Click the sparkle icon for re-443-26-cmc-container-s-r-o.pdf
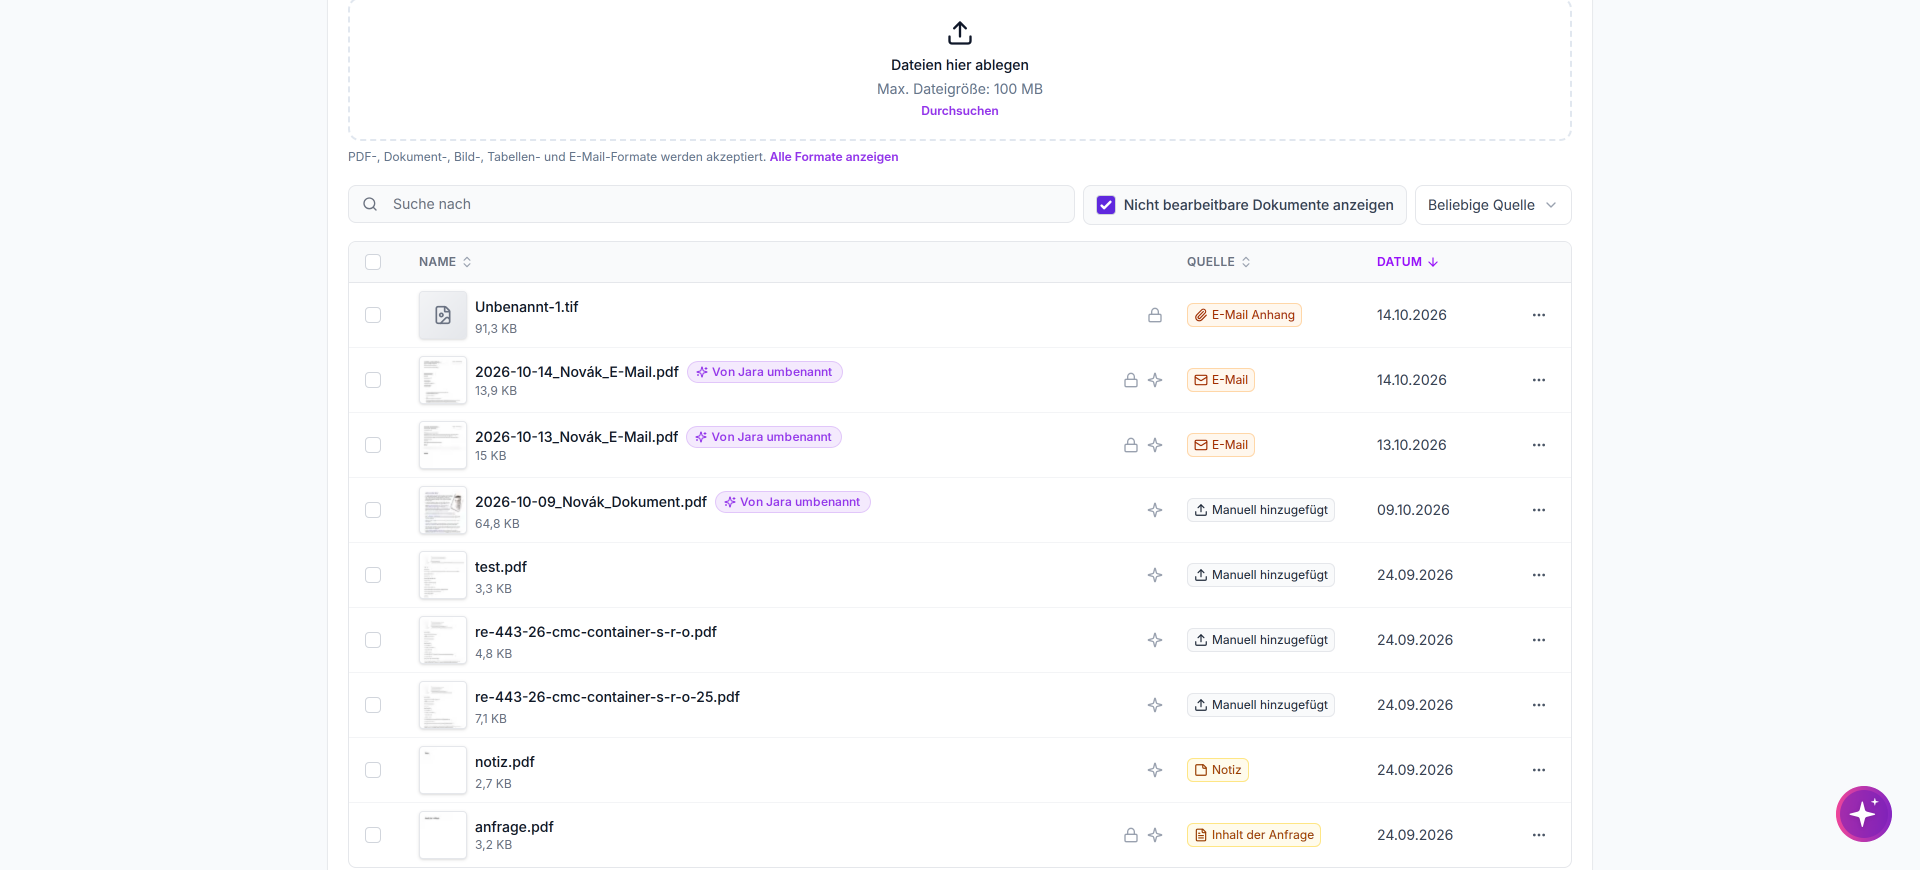The height and width of the screenshot is (870, 1920). click(x=1155, y=640)
